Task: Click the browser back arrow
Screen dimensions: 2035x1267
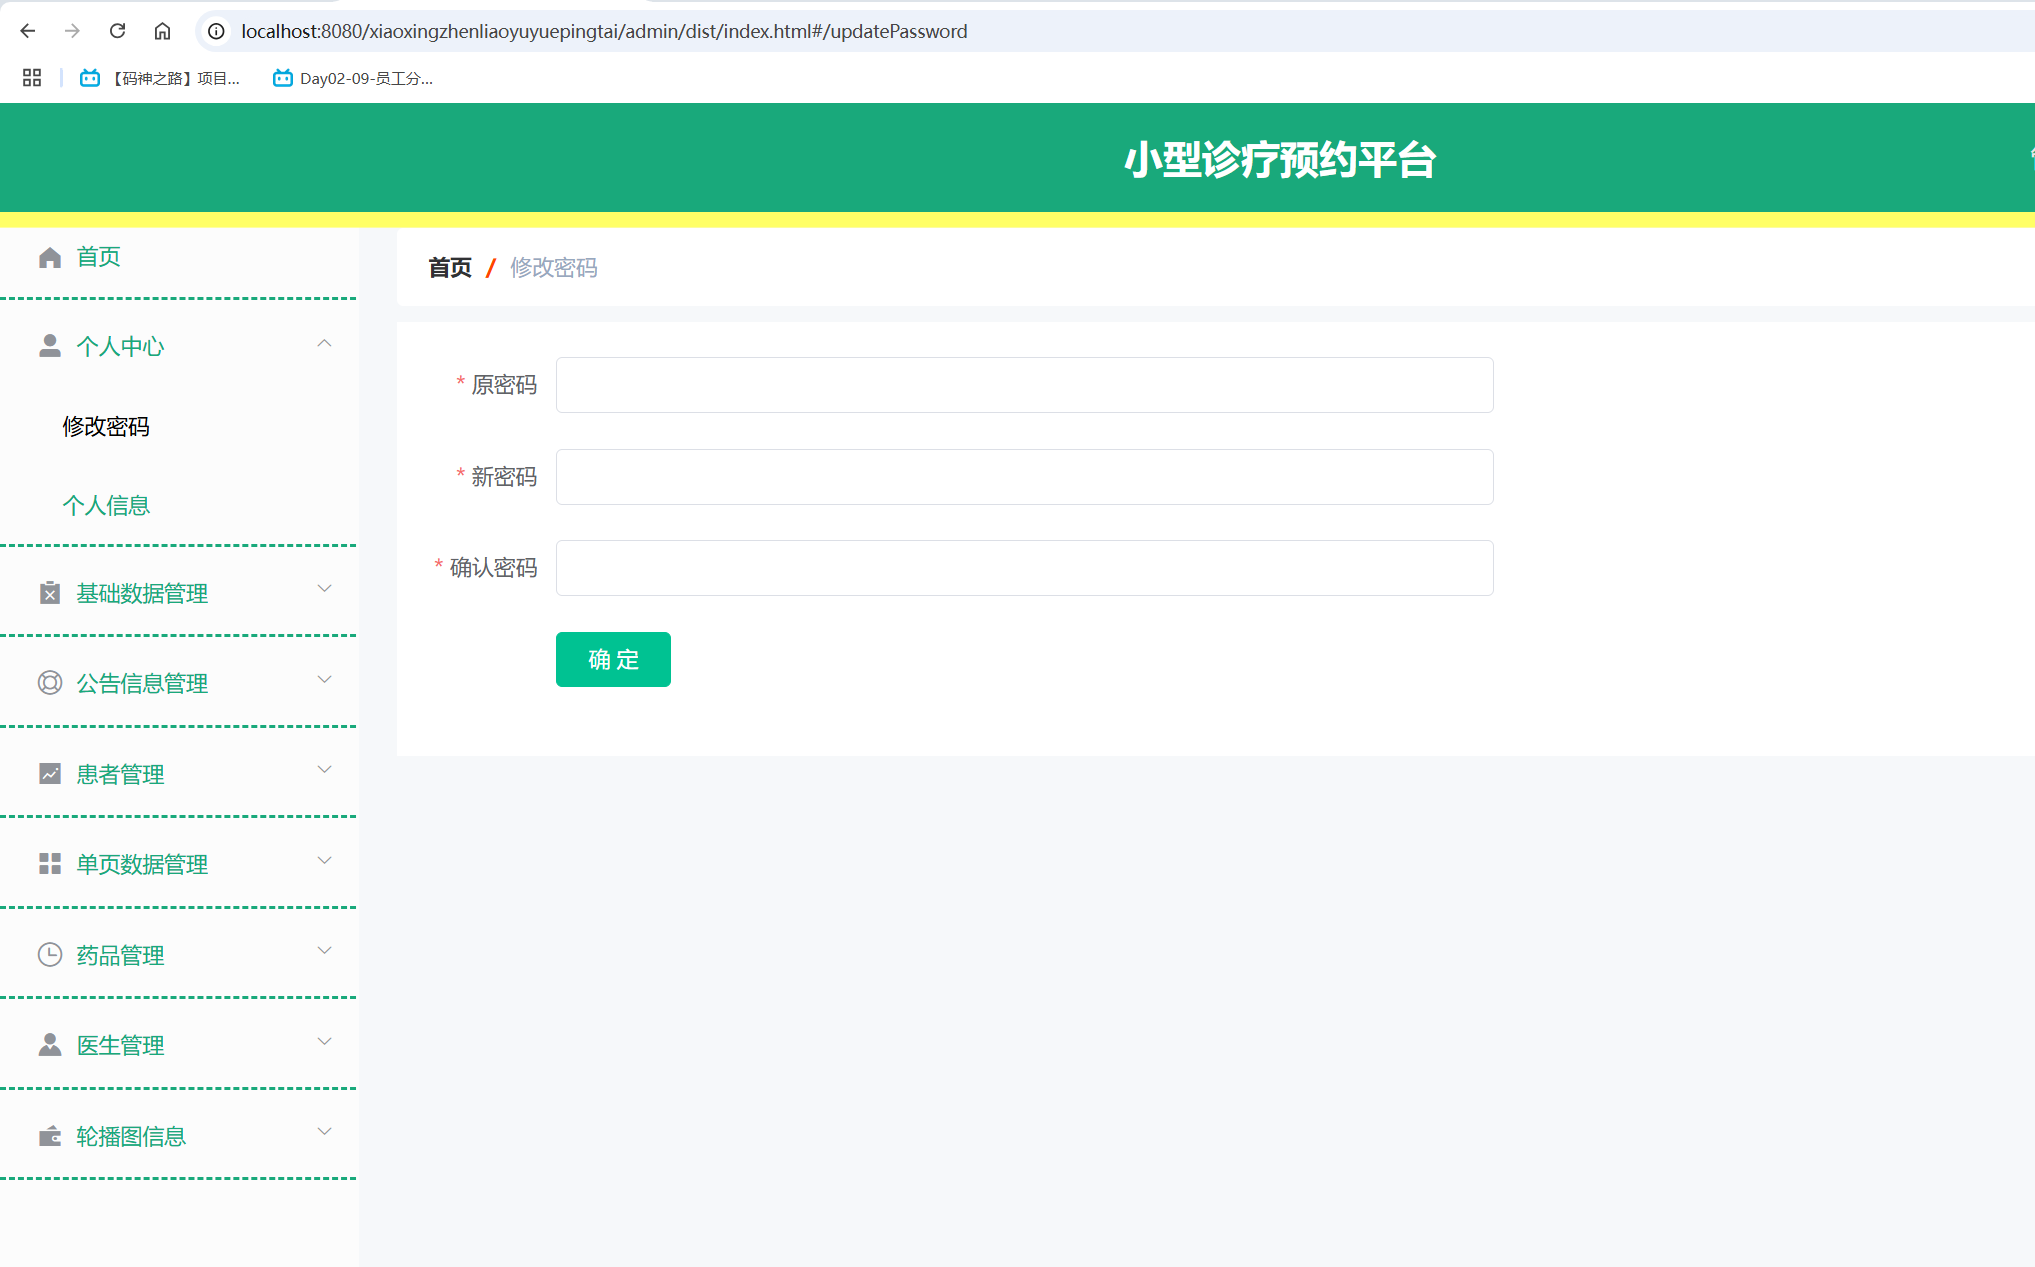Action: (x=28, y=31)
